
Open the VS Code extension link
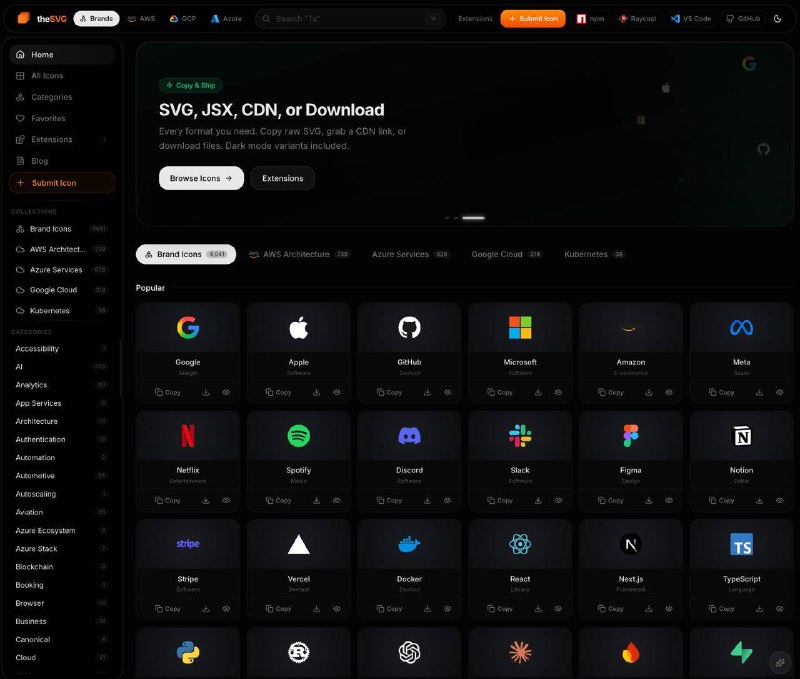pos(691,18)
